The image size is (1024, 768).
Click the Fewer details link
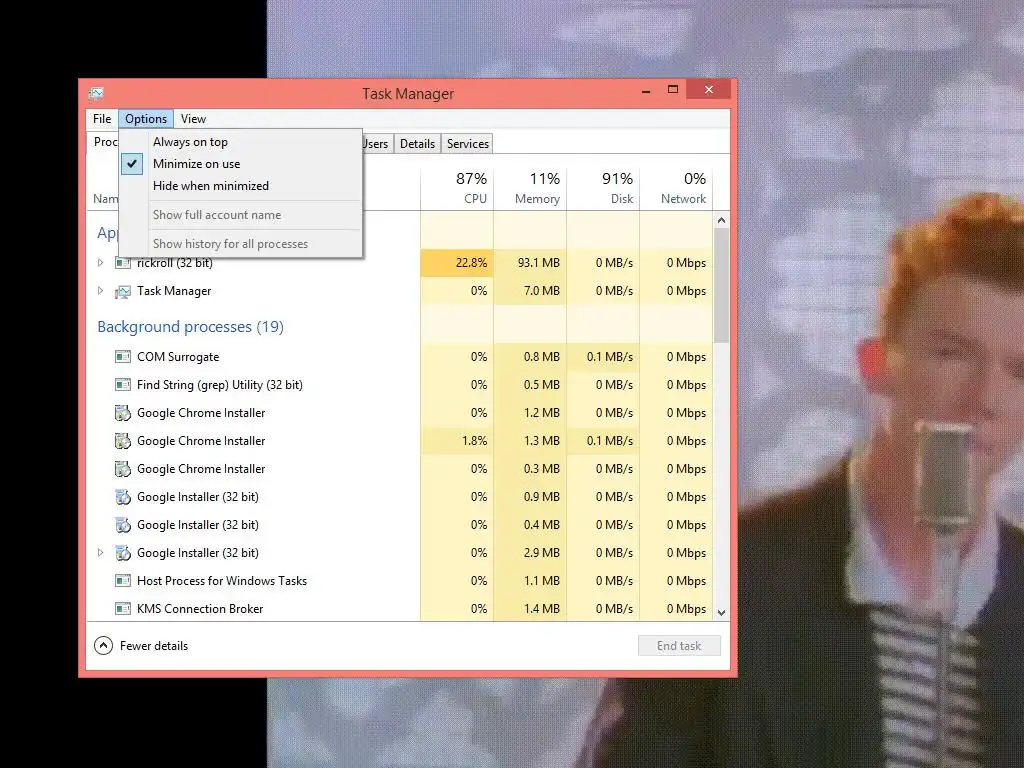click(153, 646)
